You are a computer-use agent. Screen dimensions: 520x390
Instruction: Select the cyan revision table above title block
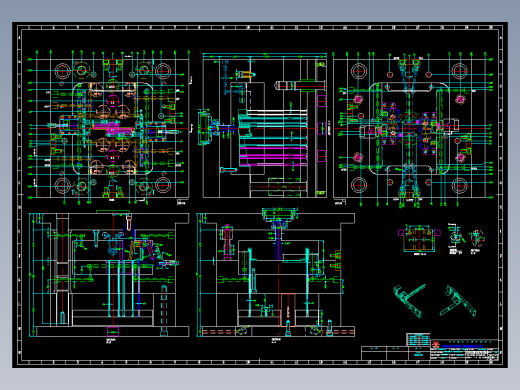coord(418,339)
